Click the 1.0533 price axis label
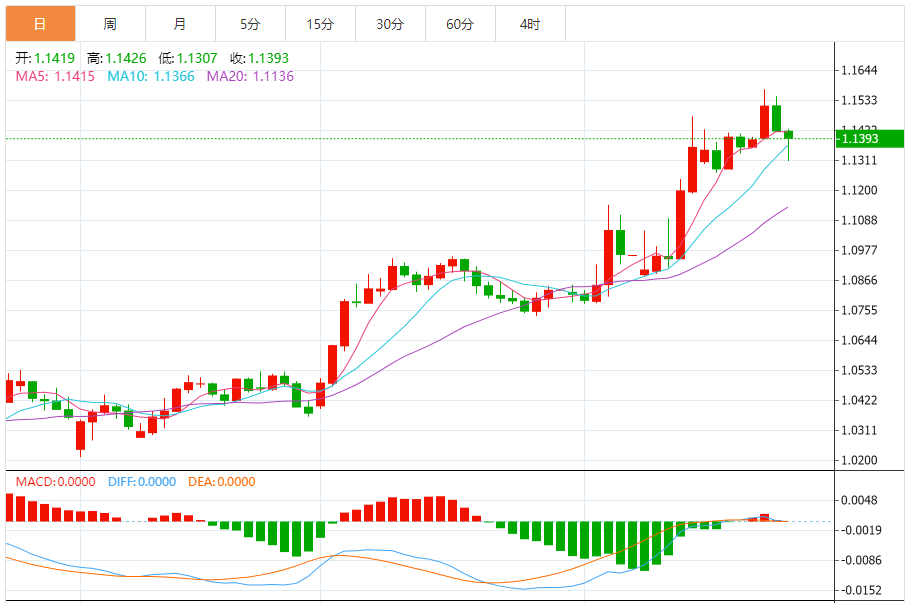The image size is (911, 603). pos(859,371)
